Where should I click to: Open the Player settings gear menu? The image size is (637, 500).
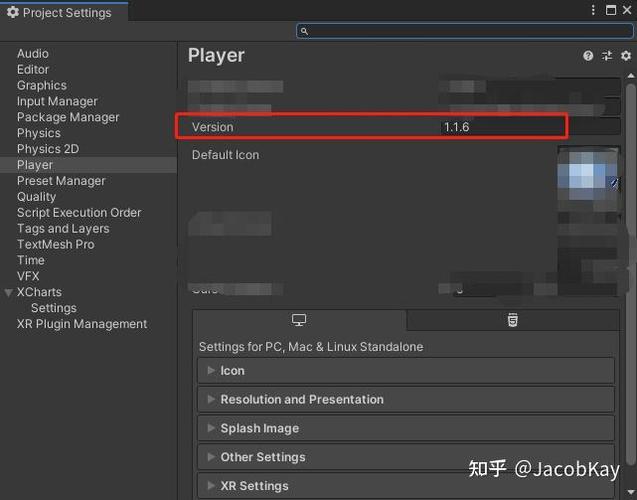pos(626,56)
